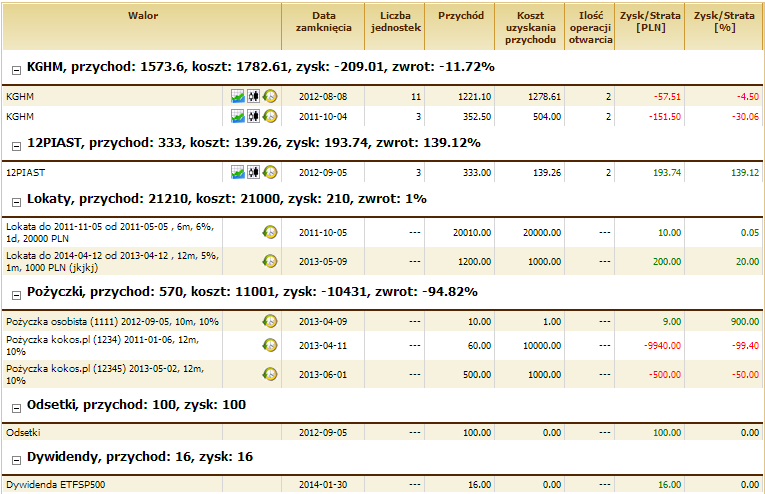Select the Dywidenda ETFSP500 row
Image resolution: width=765 pixels, height=494 pixels.
point(382,485)
